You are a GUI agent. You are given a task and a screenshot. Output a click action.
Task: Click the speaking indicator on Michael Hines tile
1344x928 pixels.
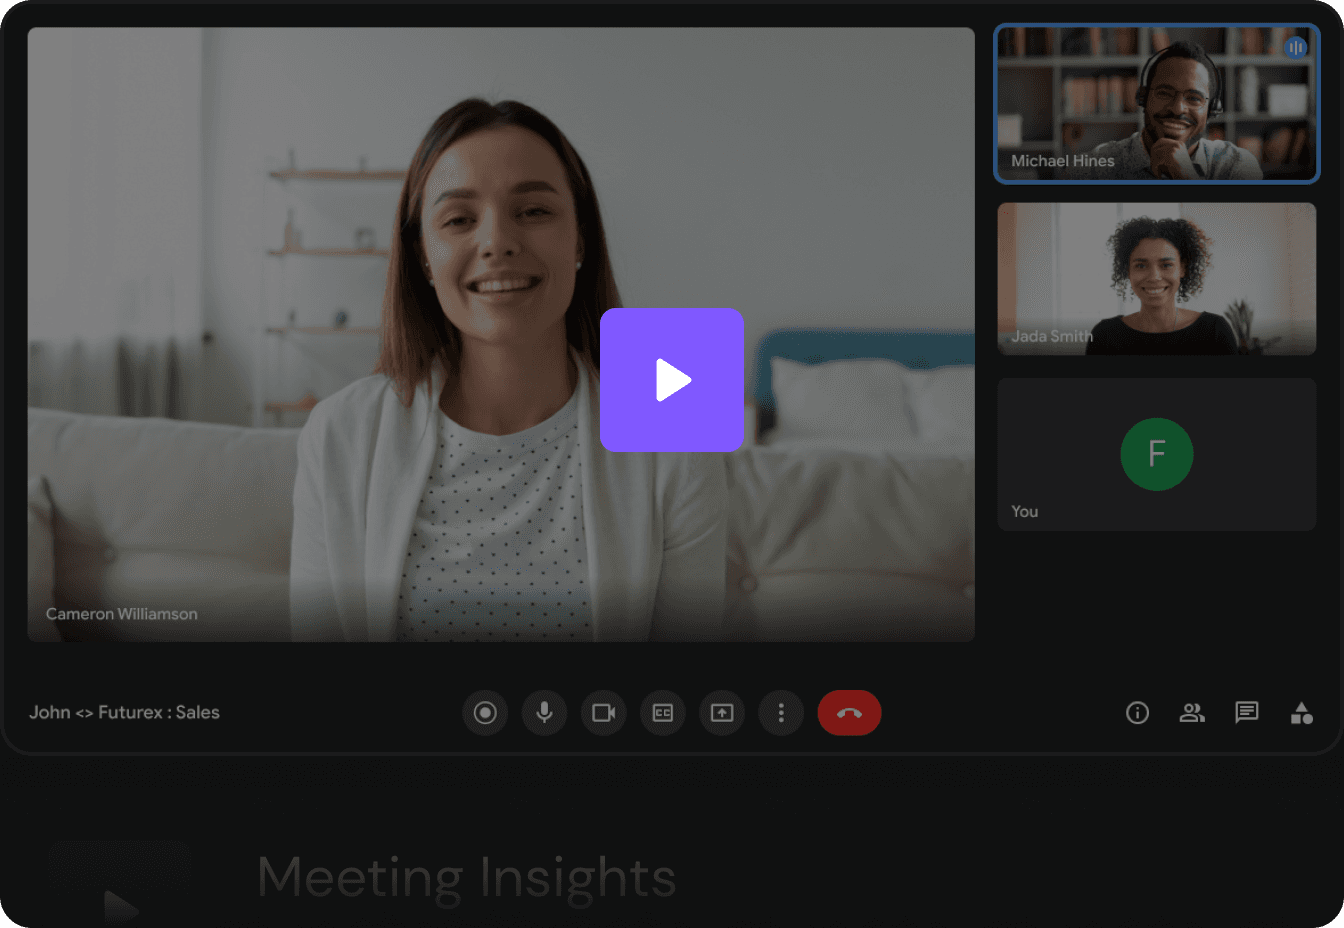pyautogui.click(x=1296, y=47)
